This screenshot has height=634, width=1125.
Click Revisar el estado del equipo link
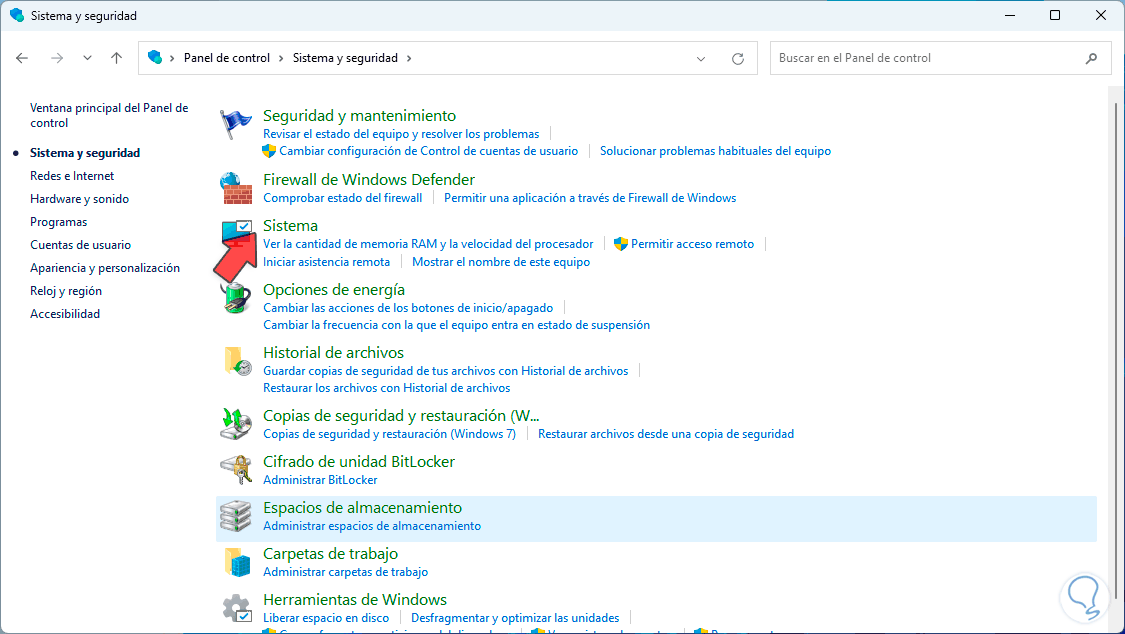click(401, 134)
